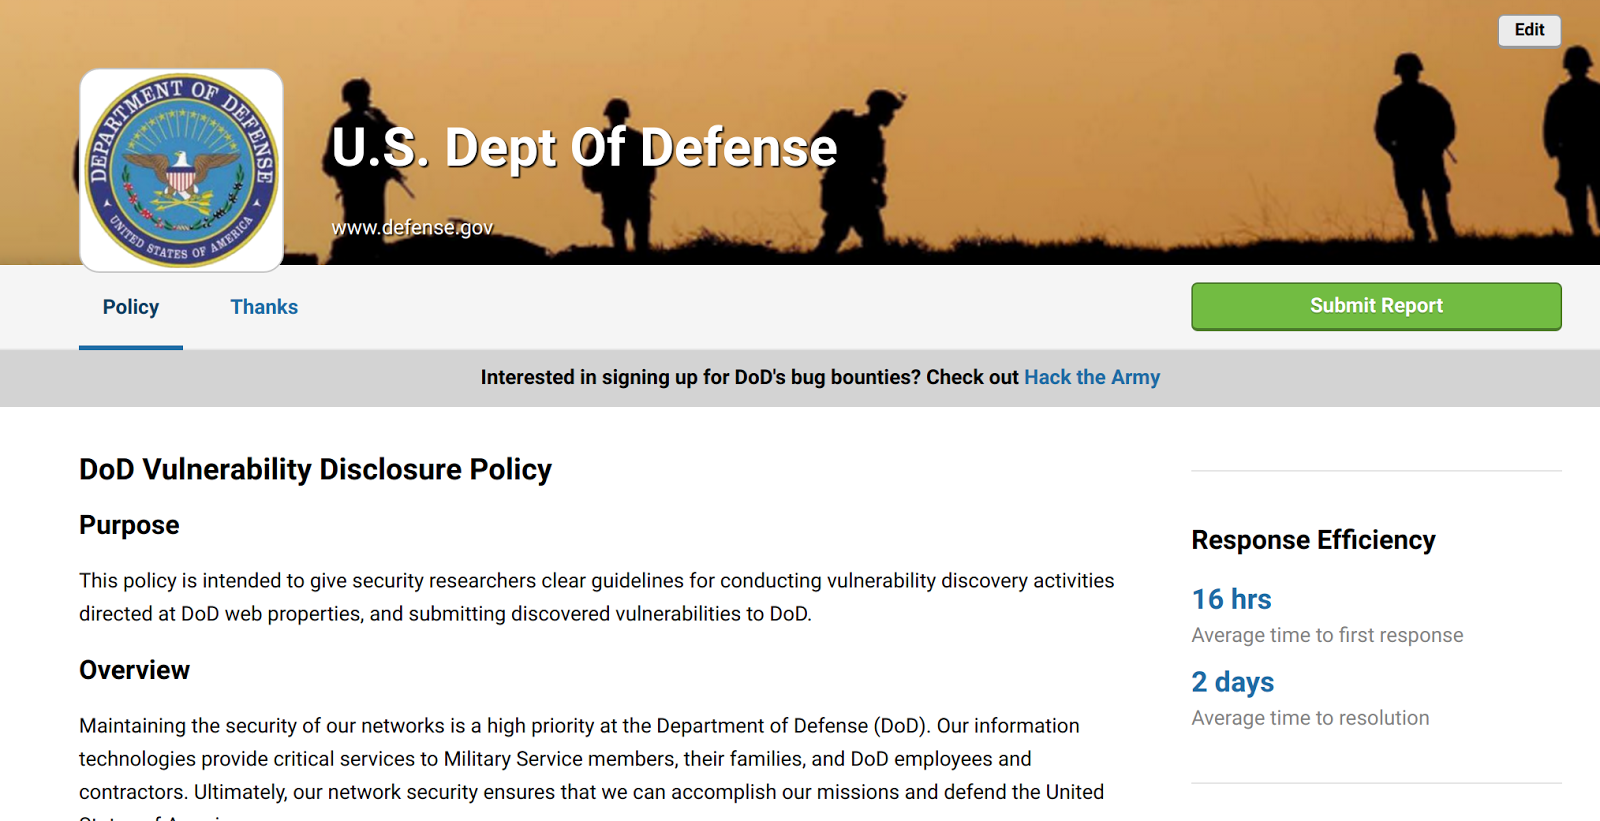This screenshot has height=821, width=1600.
Task: Open the www.defense.gov link
Action: [x=412, y=228]
